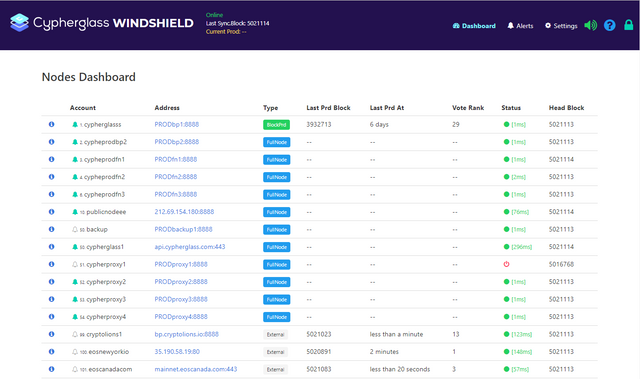
Task: Open info icon for cryptolions1 row
Action: click(51, 334)
